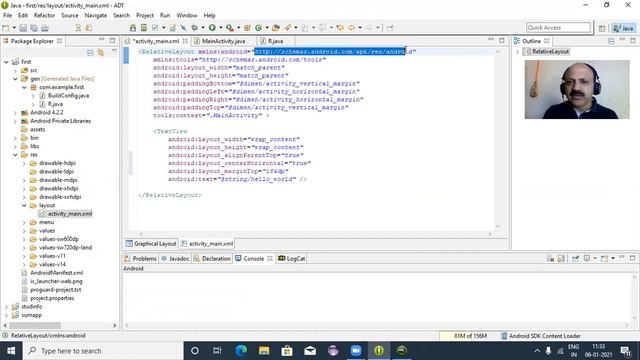Open the Window menu
Image resolution: width=640 pixels, height=360 pixels.
pyautogui.click(x=187, y=15)
